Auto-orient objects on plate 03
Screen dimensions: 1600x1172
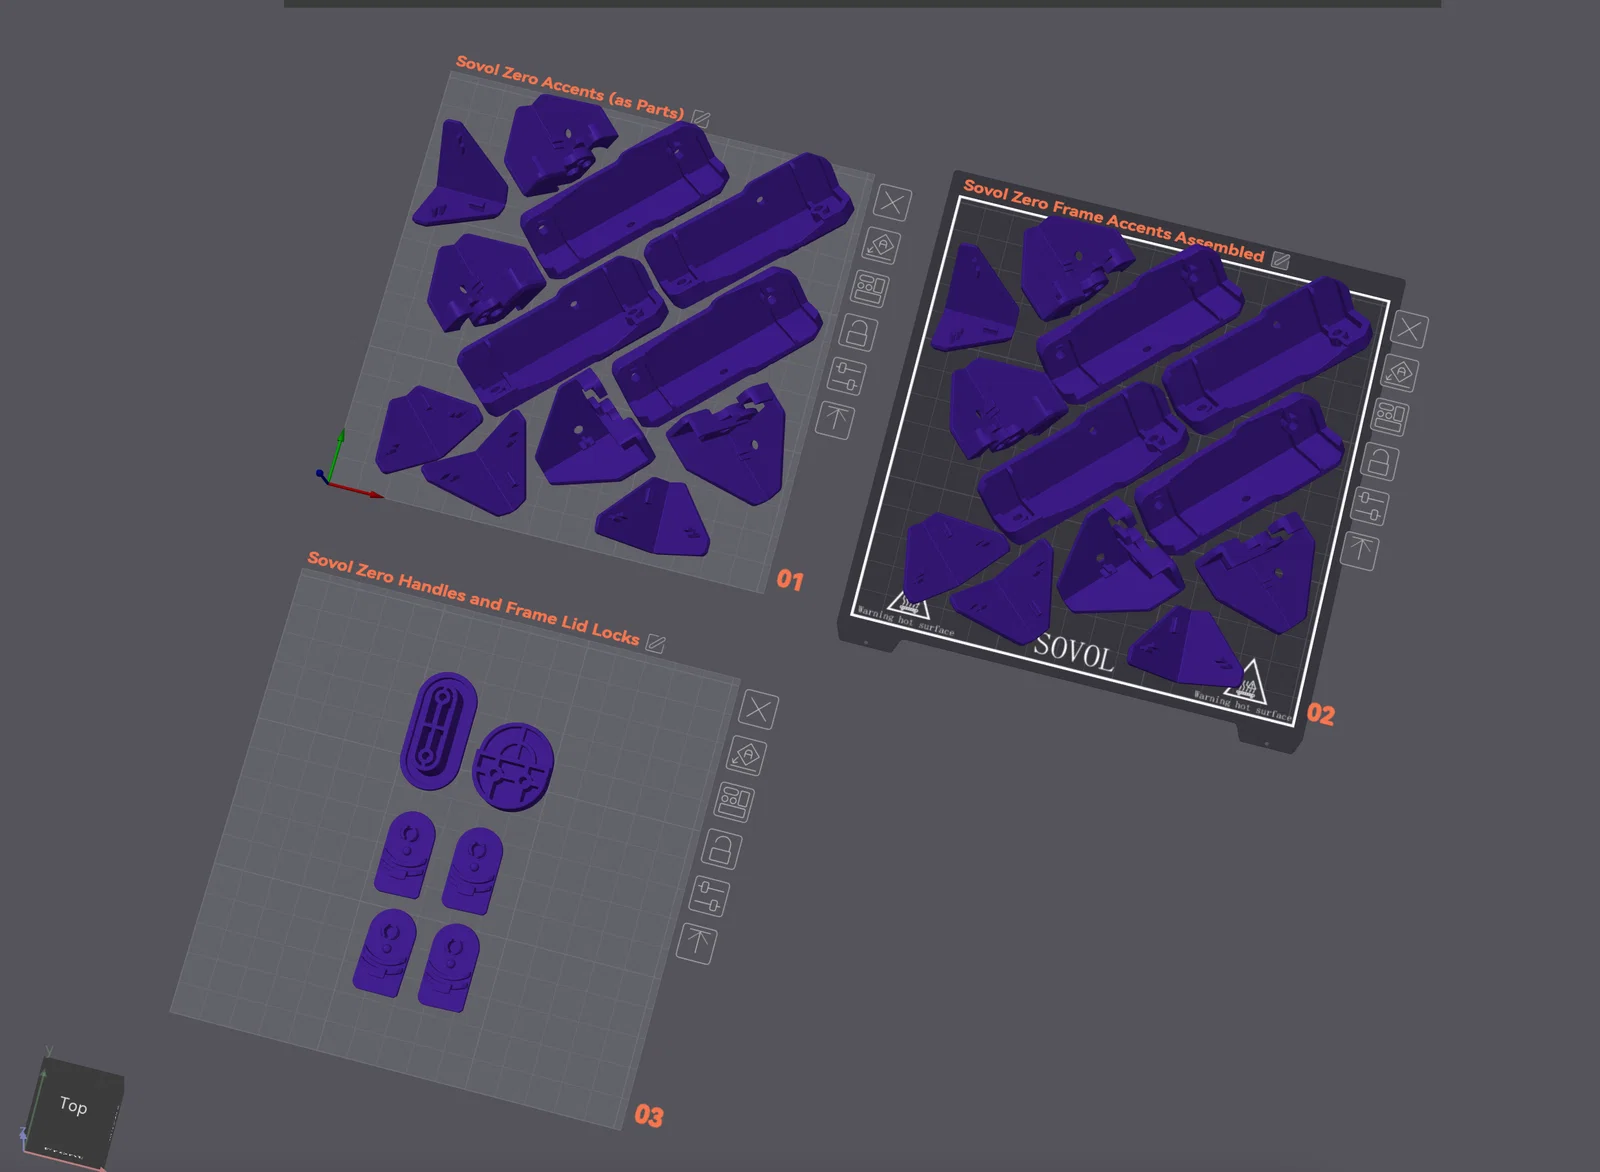pyautogui.click(x=746, y=755)
